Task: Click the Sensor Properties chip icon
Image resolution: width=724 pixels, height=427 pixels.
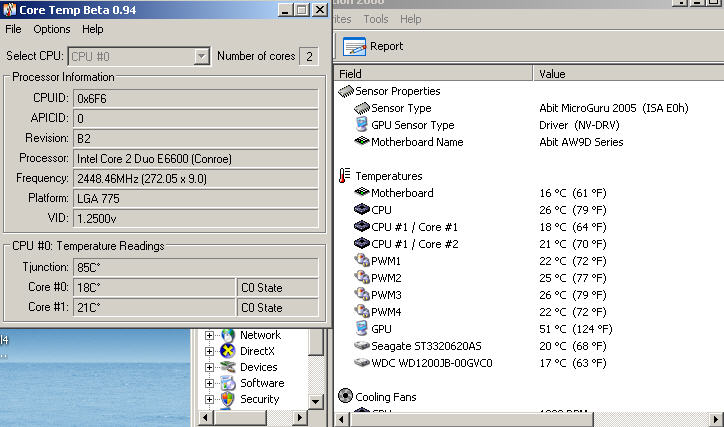Action: (346, 91)
